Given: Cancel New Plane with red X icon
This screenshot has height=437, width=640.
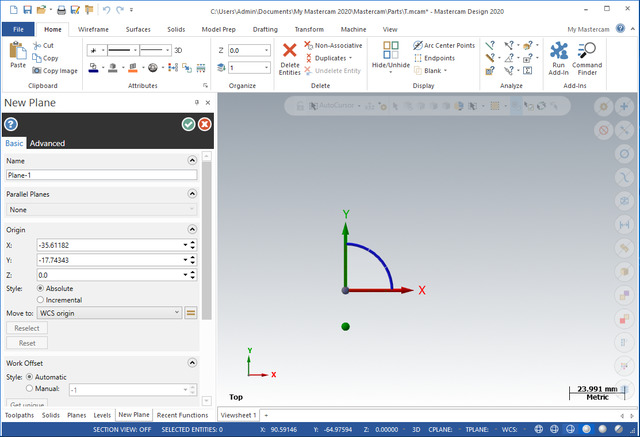Looking at the screenshot, I should click(x=204, y=124).
